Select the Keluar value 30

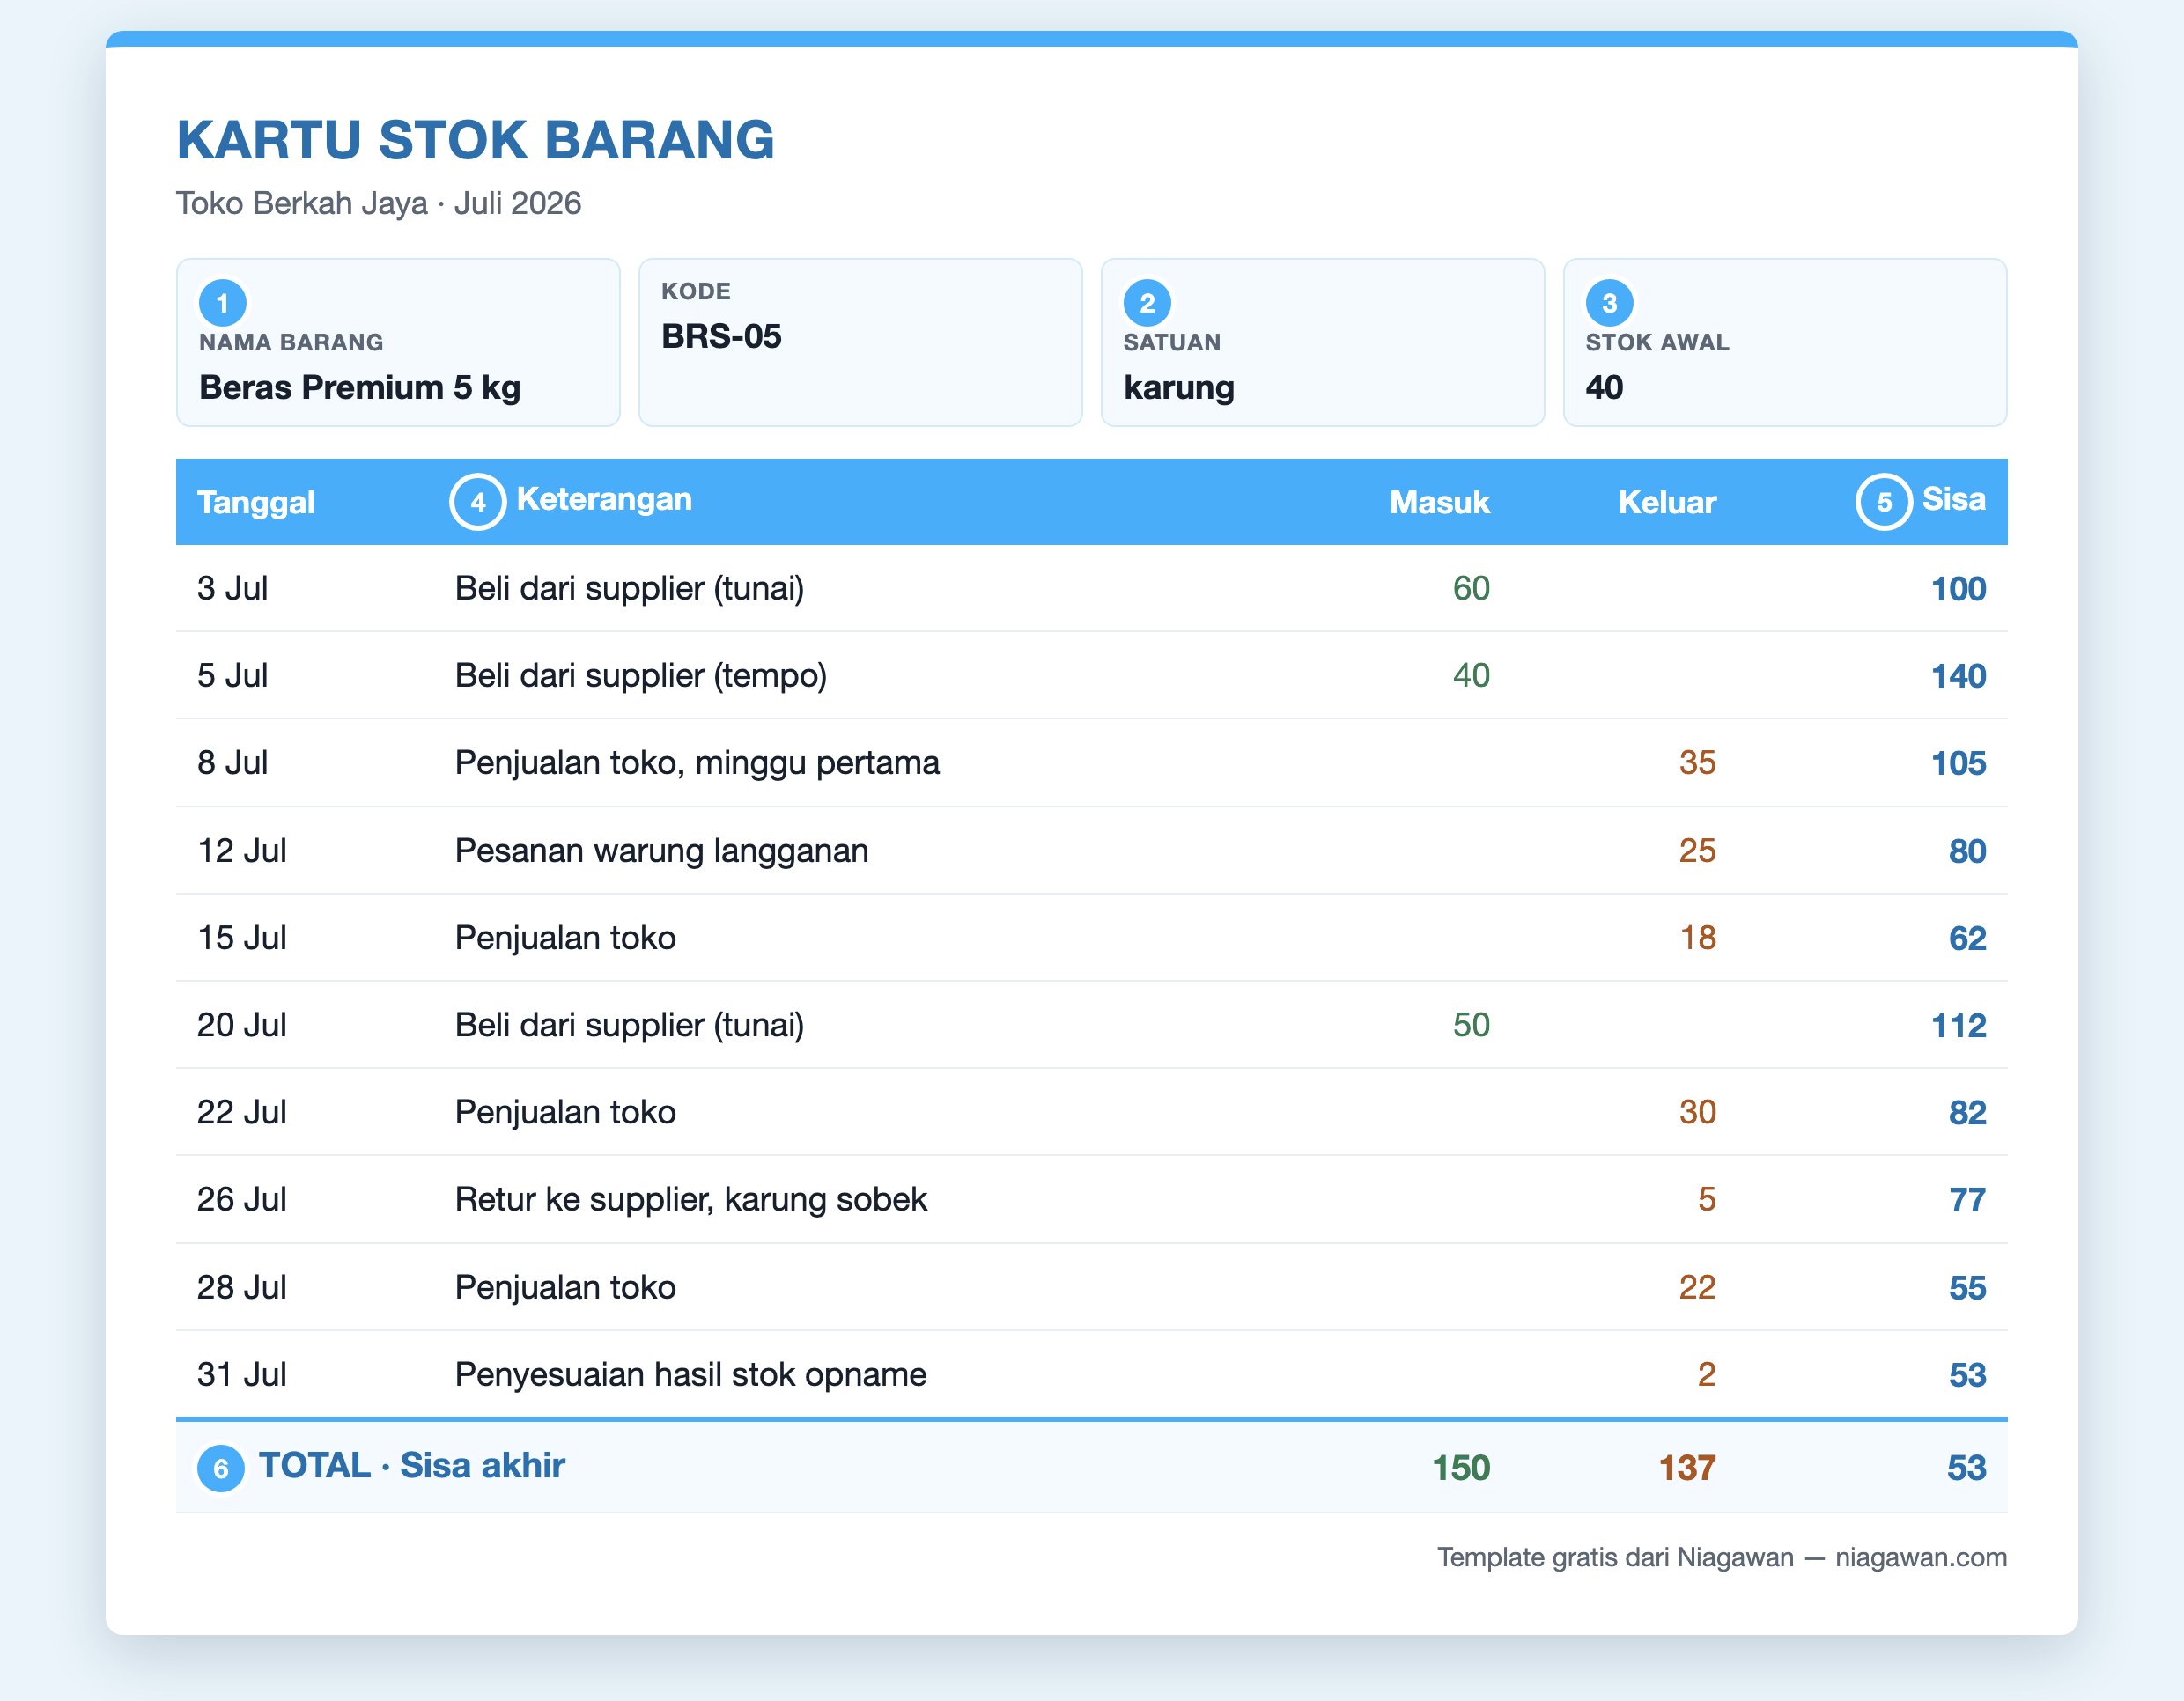[x=1697, y=1111]
